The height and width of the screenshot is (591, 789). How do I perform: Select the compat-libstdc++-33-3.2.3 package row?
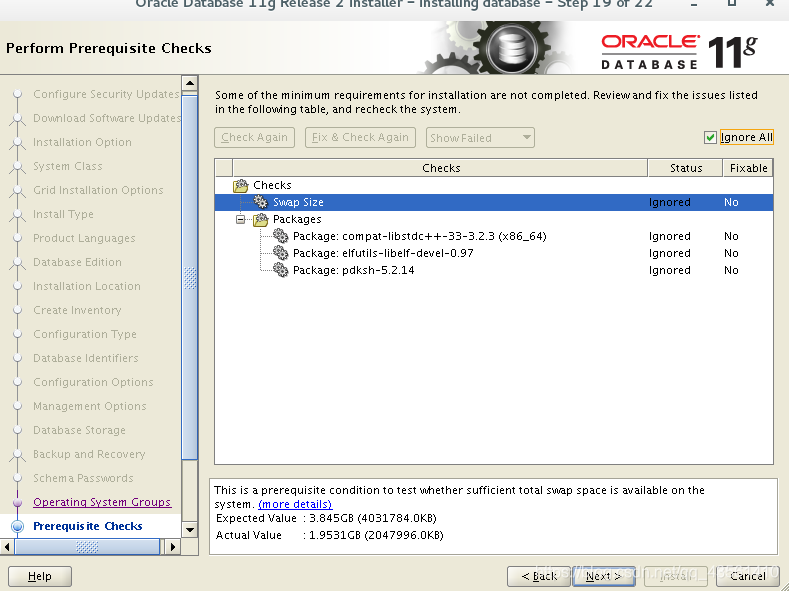494,236
